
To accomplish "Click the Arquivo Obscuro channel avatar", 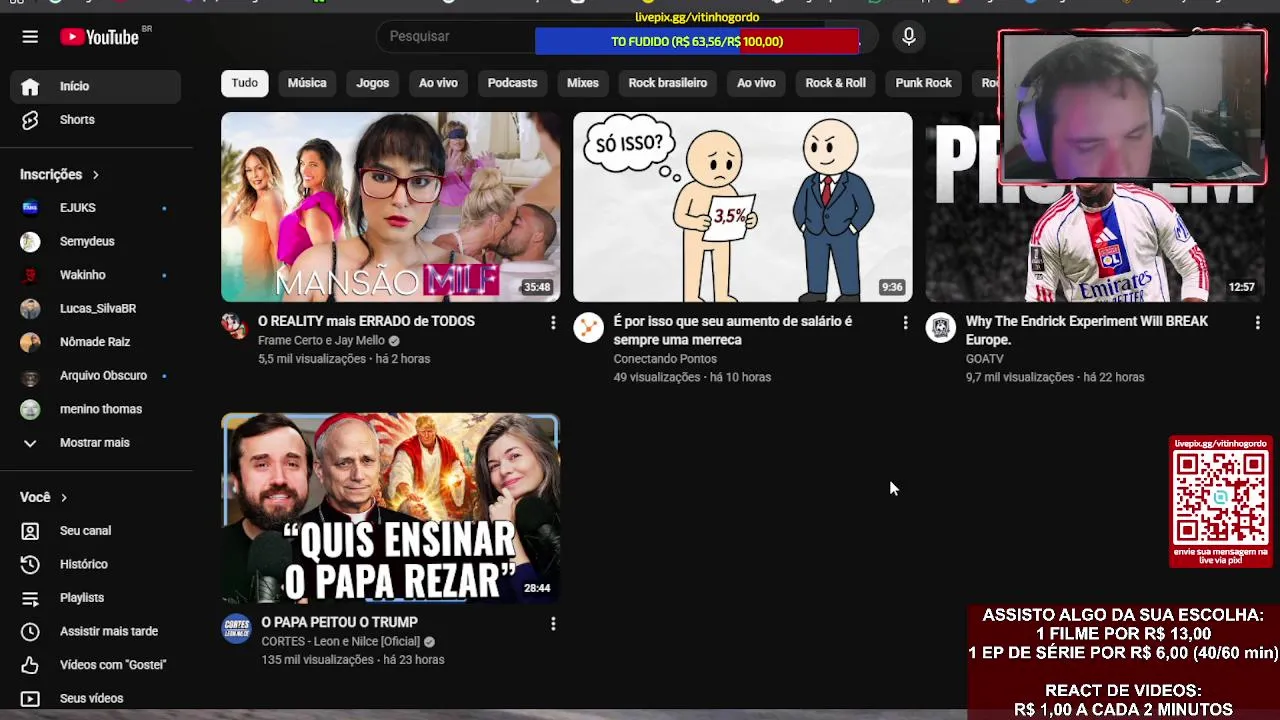I will click(30, 376).
